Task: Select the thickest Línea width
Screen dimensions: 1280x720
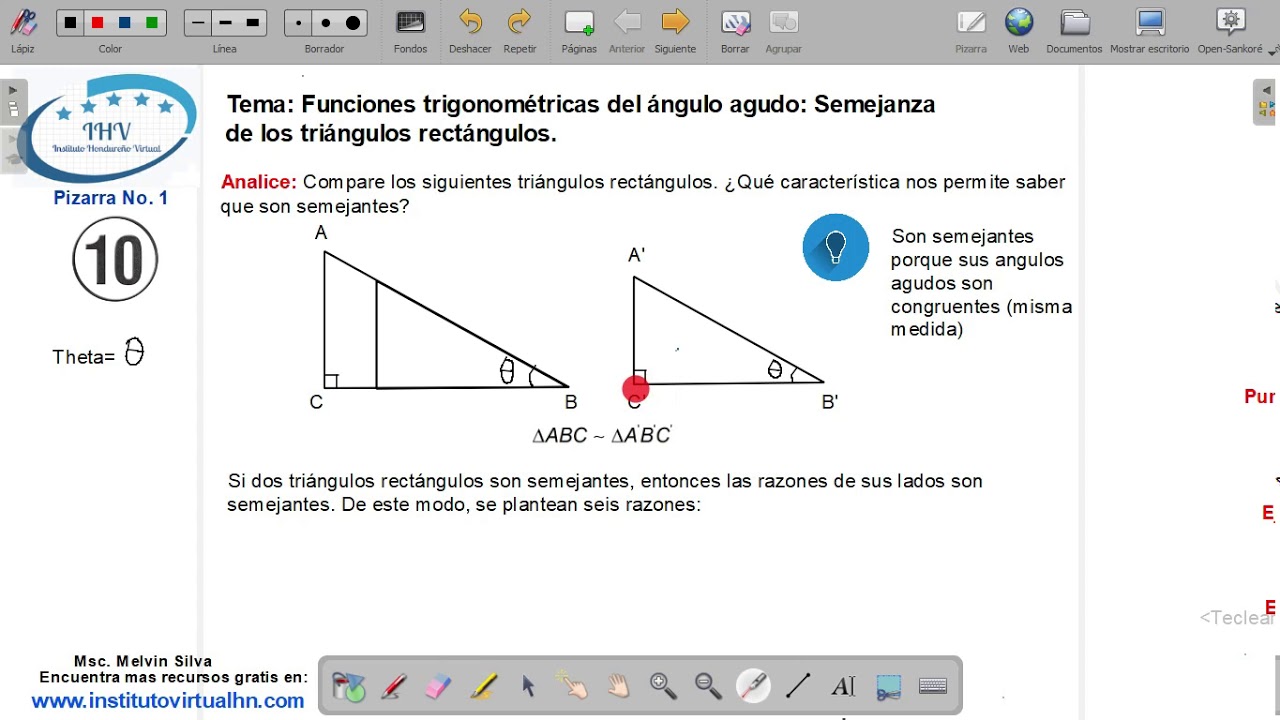Action: (252, 23)
